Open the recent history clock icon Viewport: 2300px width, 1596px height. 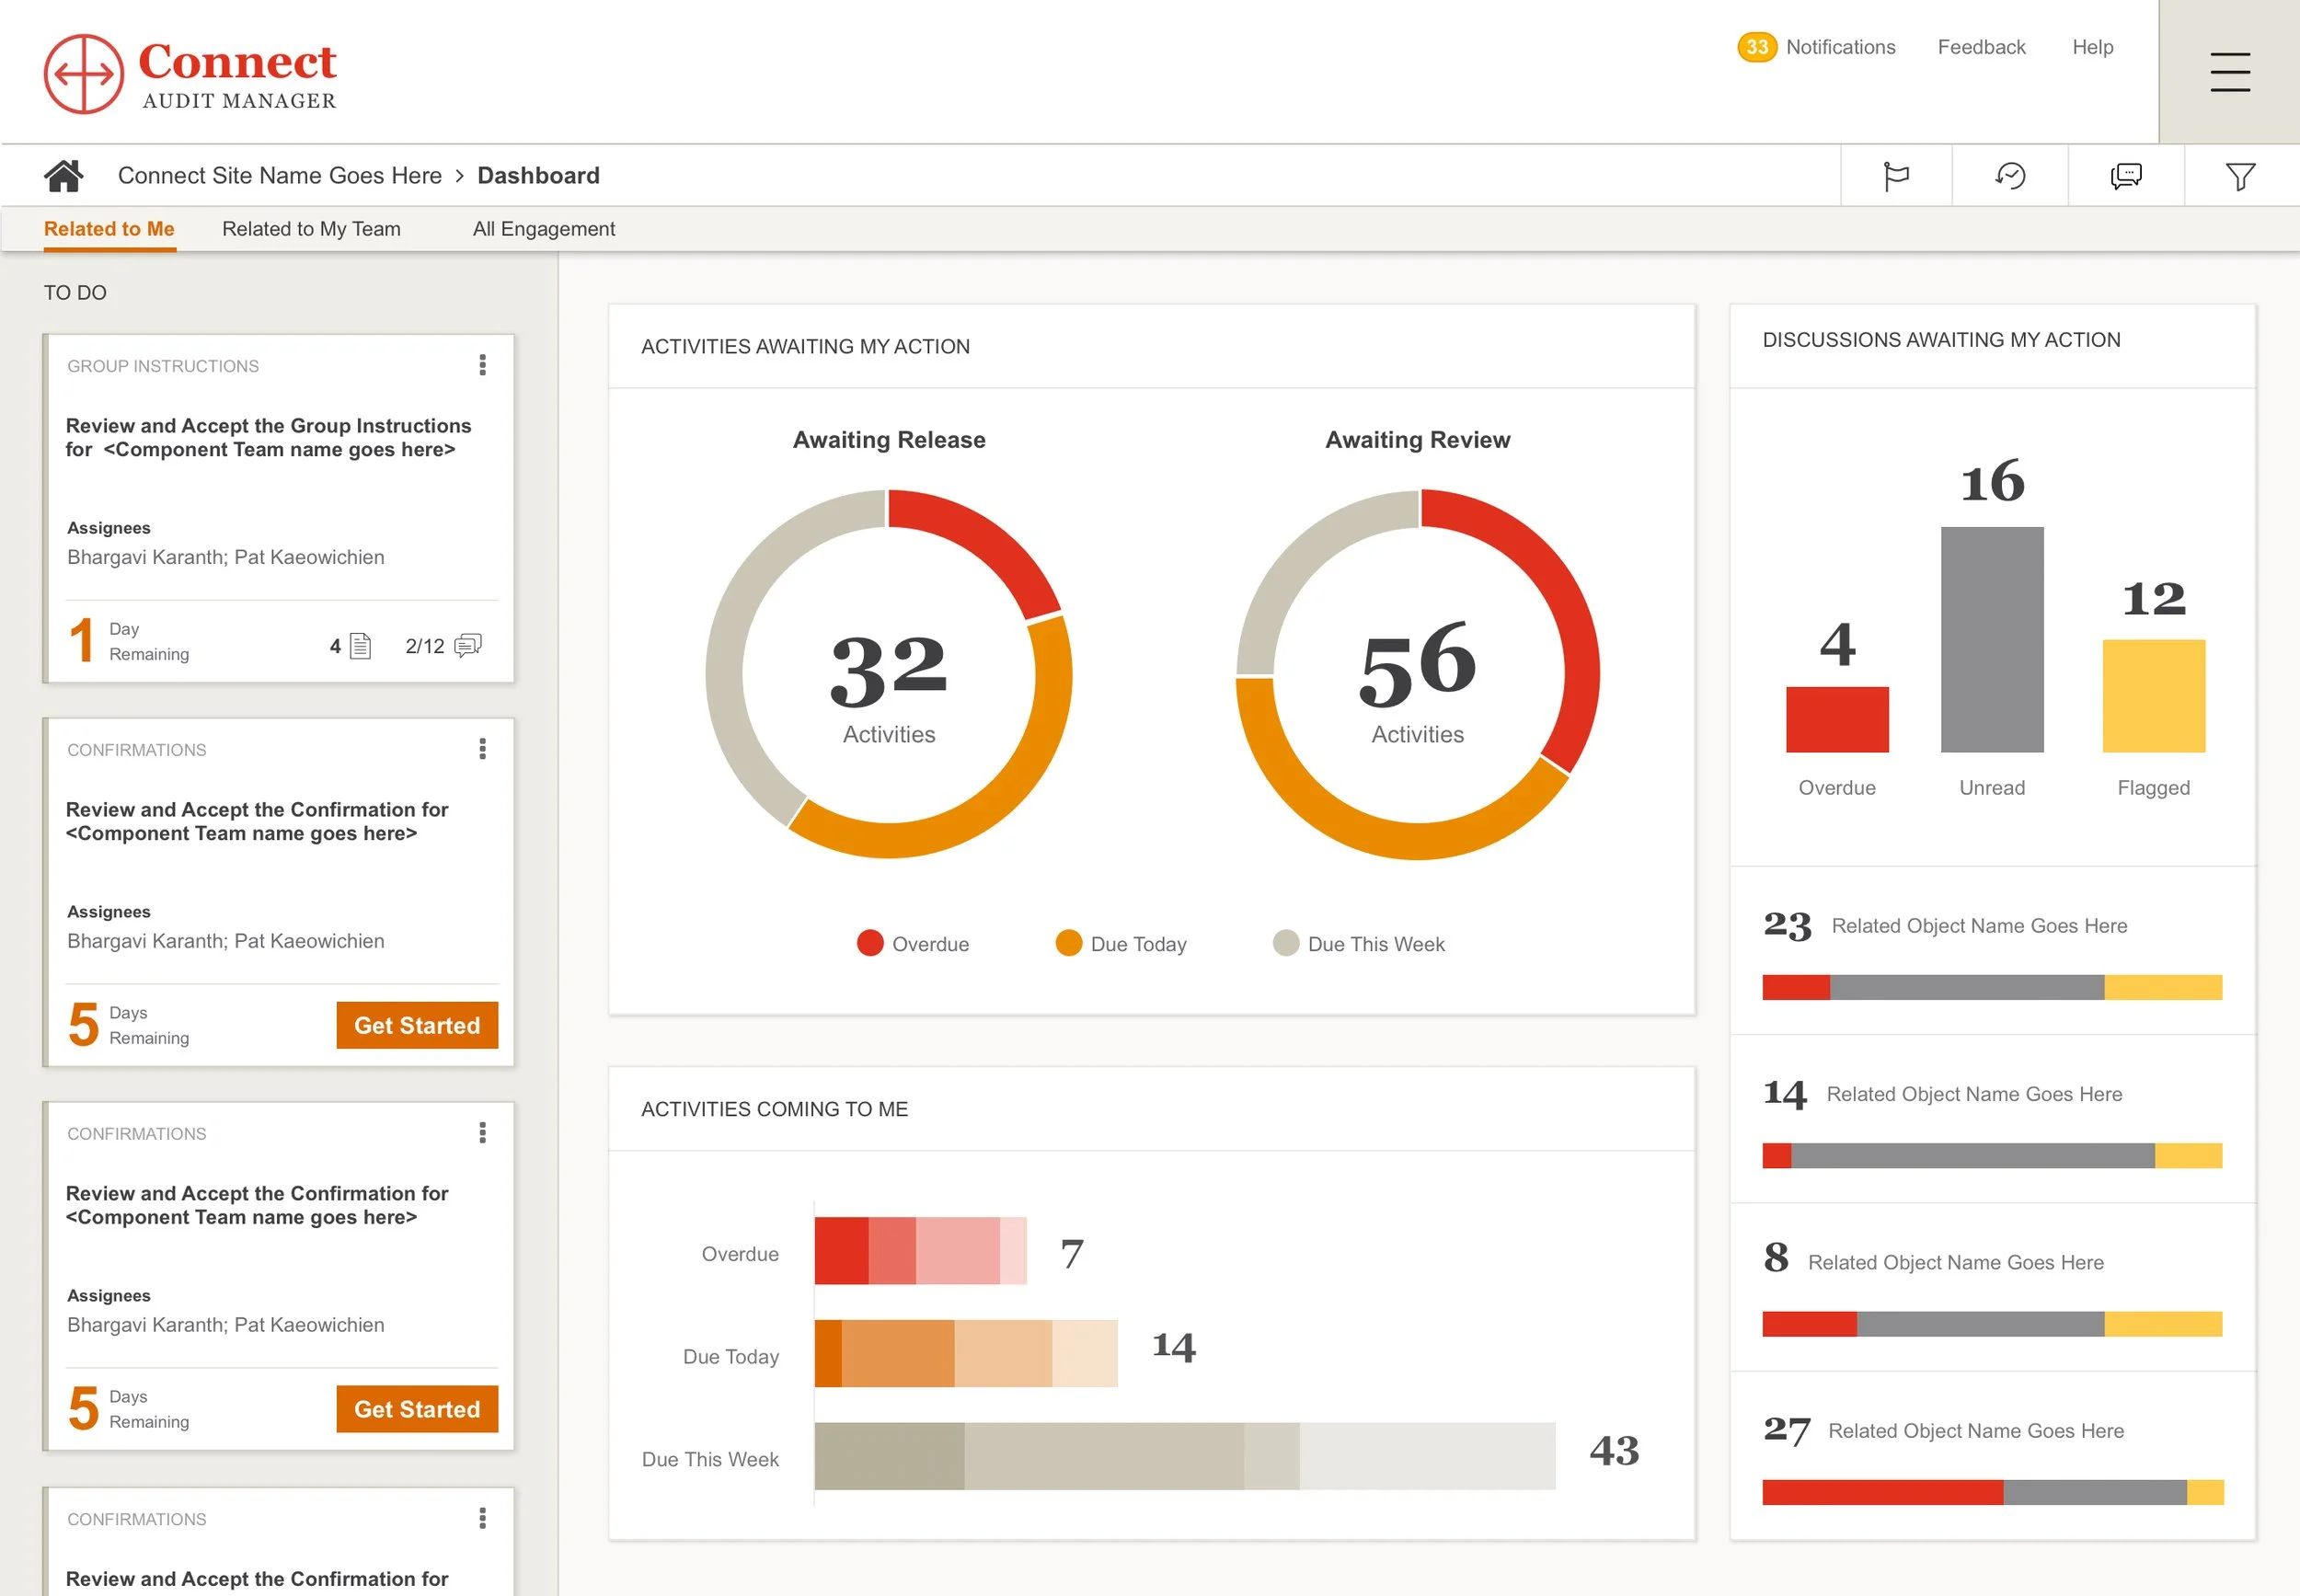point(2009,176)
